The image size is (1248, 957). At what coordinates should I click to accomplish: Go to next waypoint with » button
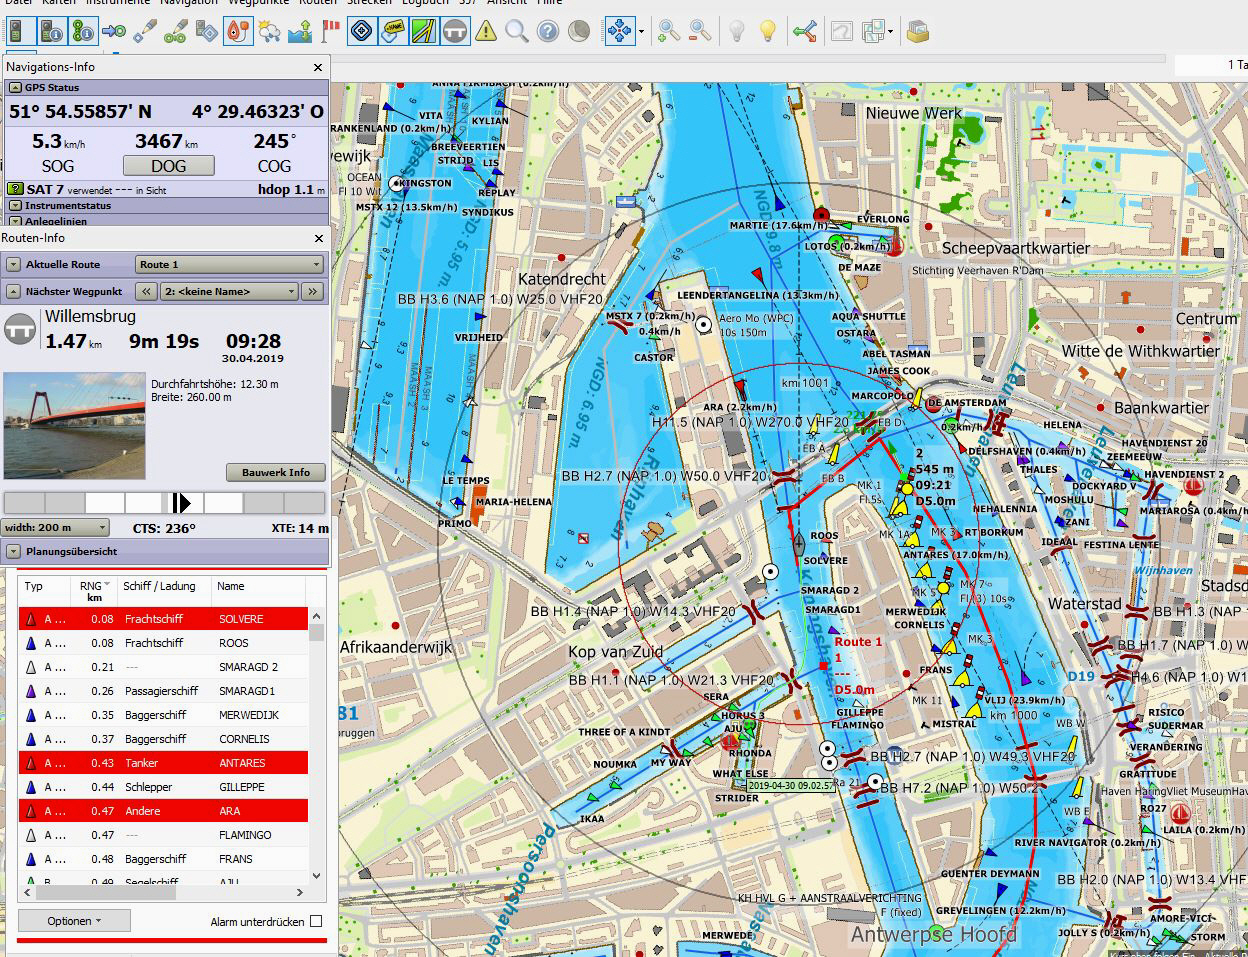click(x=312, y=292)
